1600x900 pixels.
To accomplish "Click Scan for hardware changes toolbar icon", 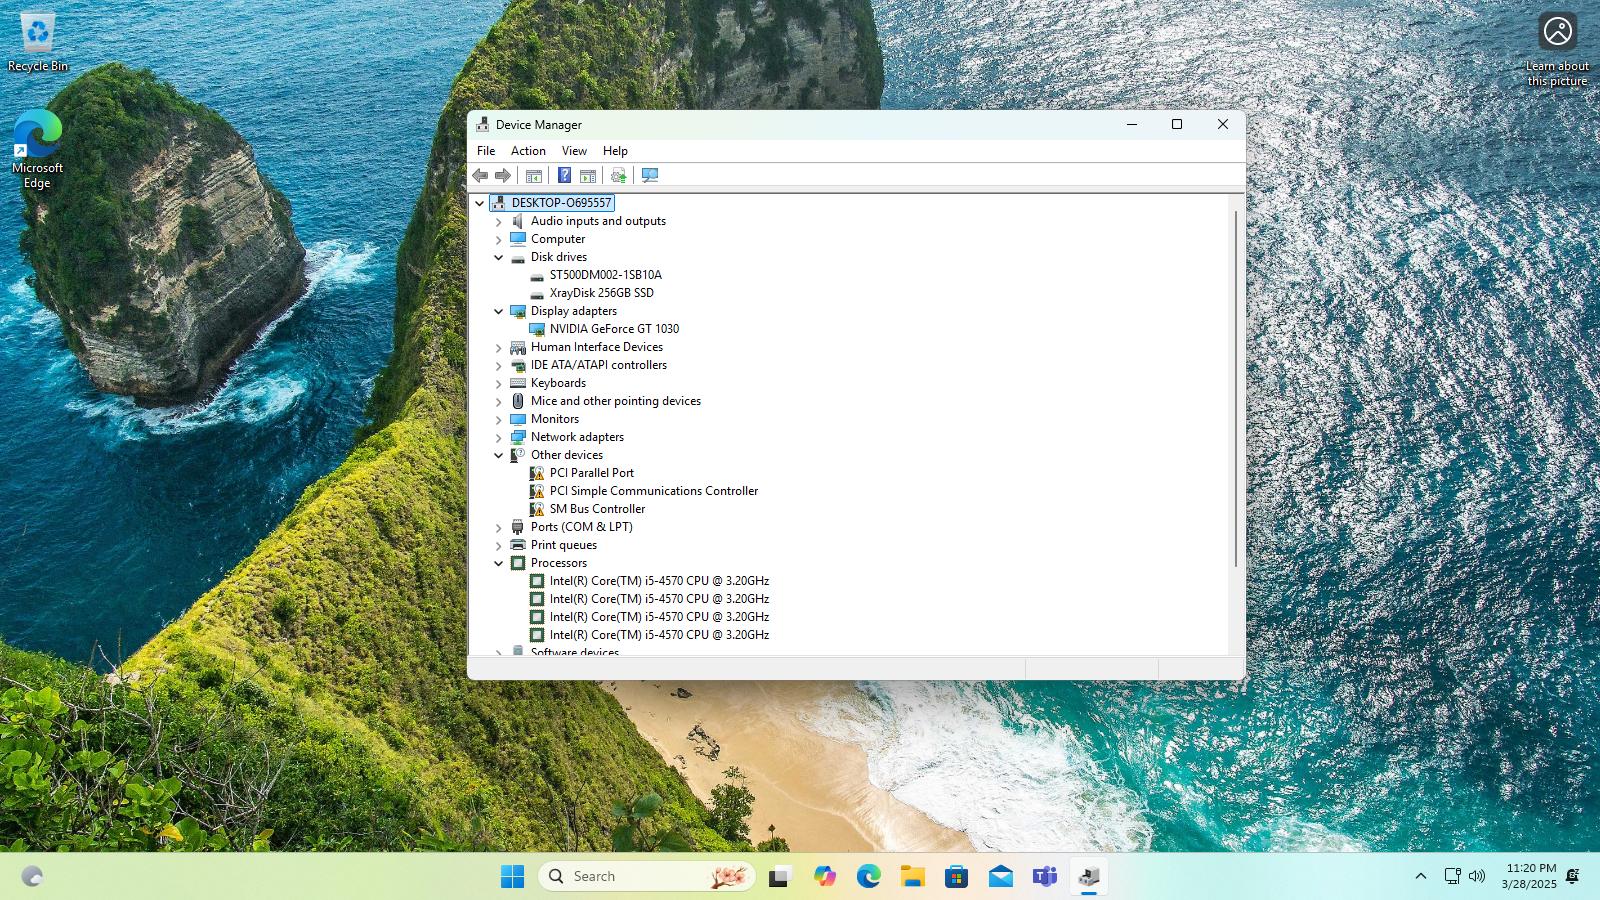I will (x=650, y=175).
